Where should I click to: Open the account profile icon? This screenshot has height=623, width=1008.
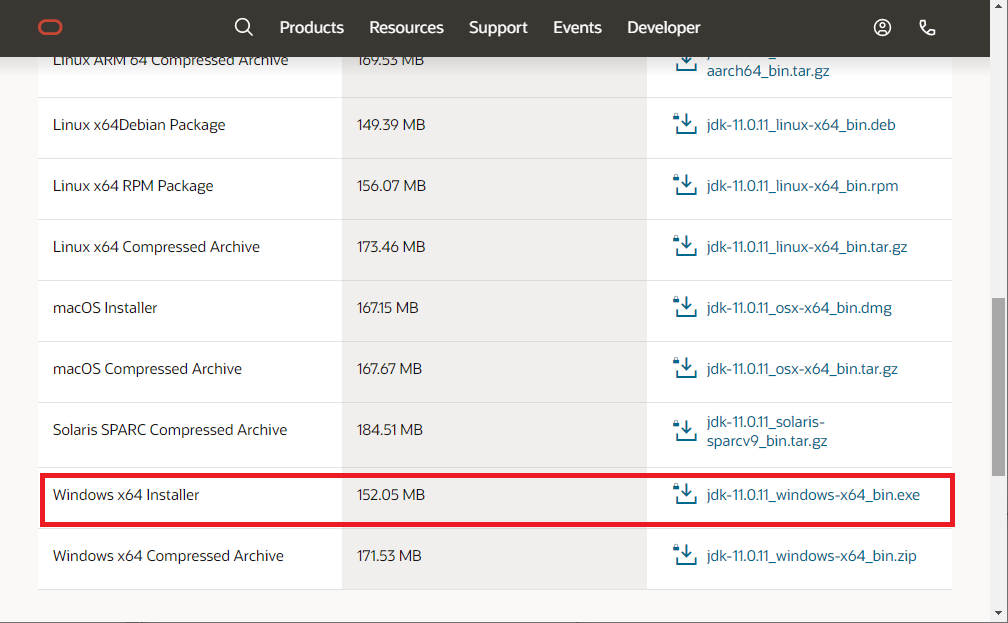point(882,28)
